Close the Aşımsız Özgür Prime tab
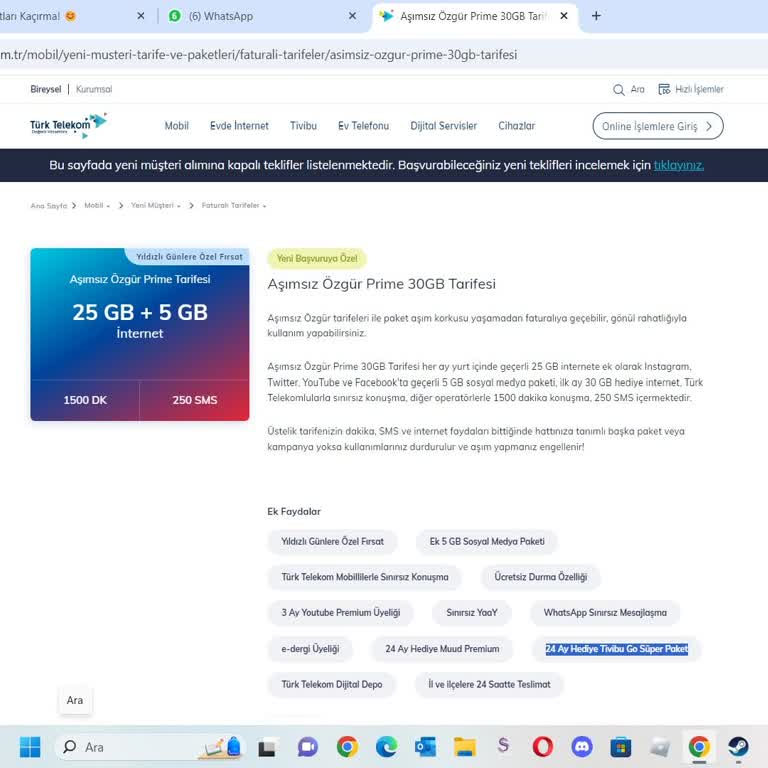 564,16
